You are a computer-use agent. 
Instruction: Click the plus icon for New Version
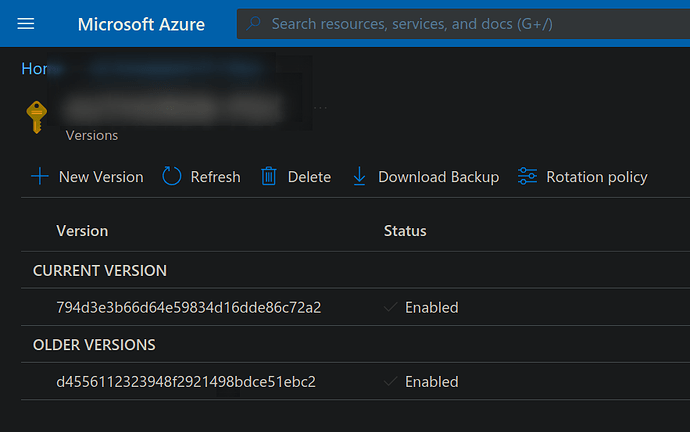tap(40, 177)
